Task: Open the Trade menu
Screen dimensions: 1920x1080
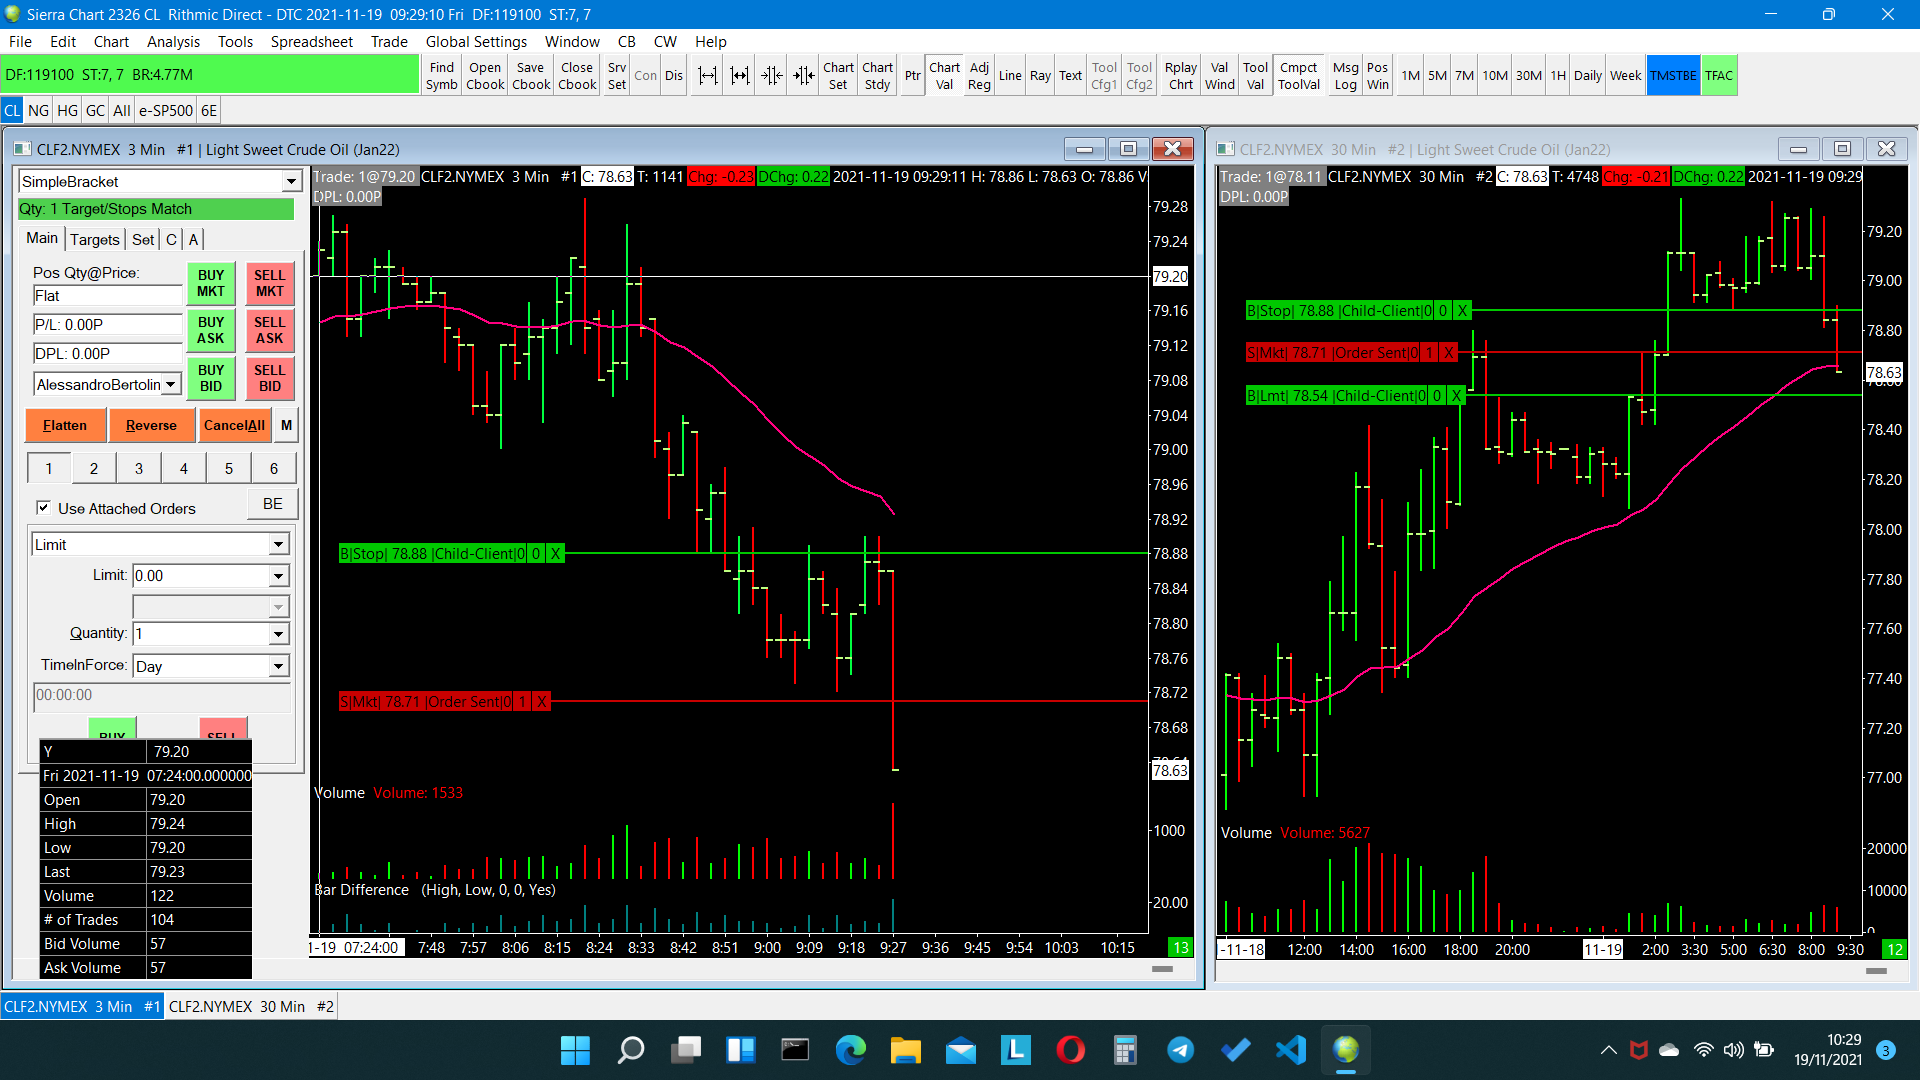Action: point(389,42)
